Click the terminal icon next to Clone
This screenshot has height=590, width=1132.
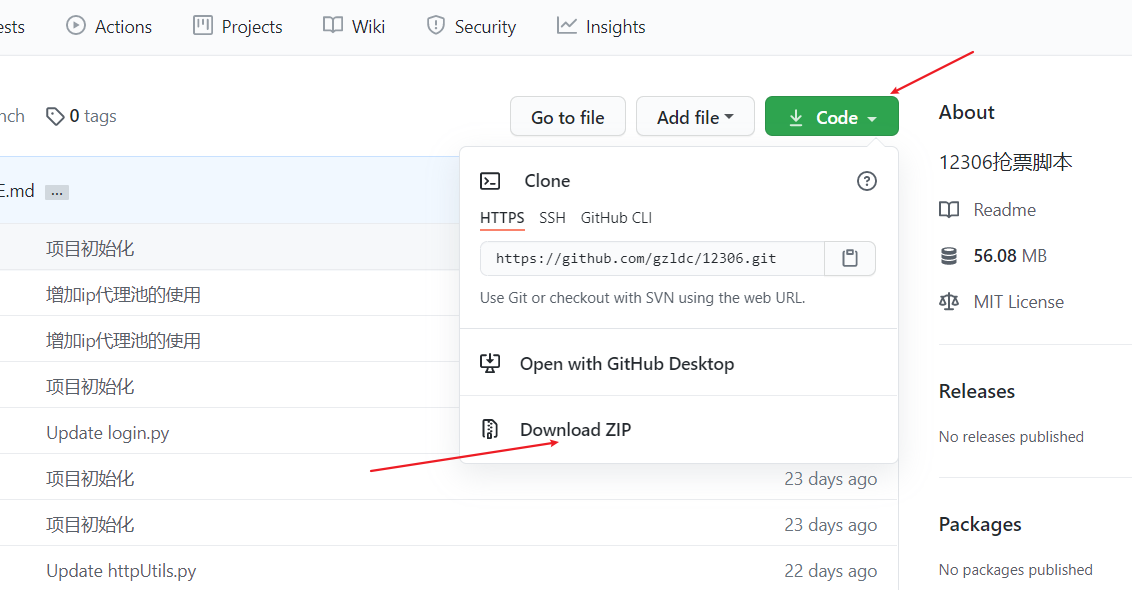490,181
